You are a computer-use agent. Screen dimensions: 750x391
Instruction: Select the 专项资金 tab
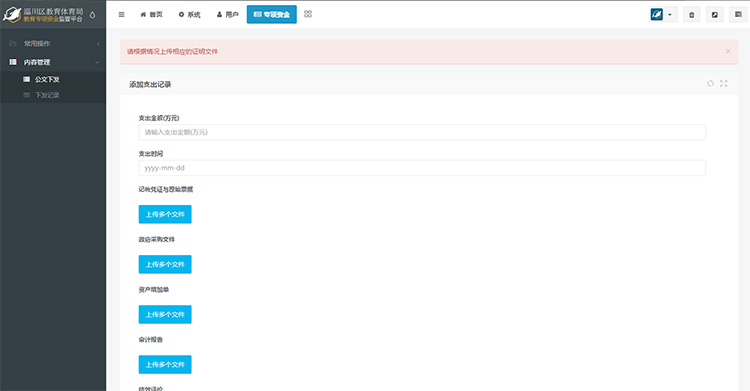click(272, 14)
